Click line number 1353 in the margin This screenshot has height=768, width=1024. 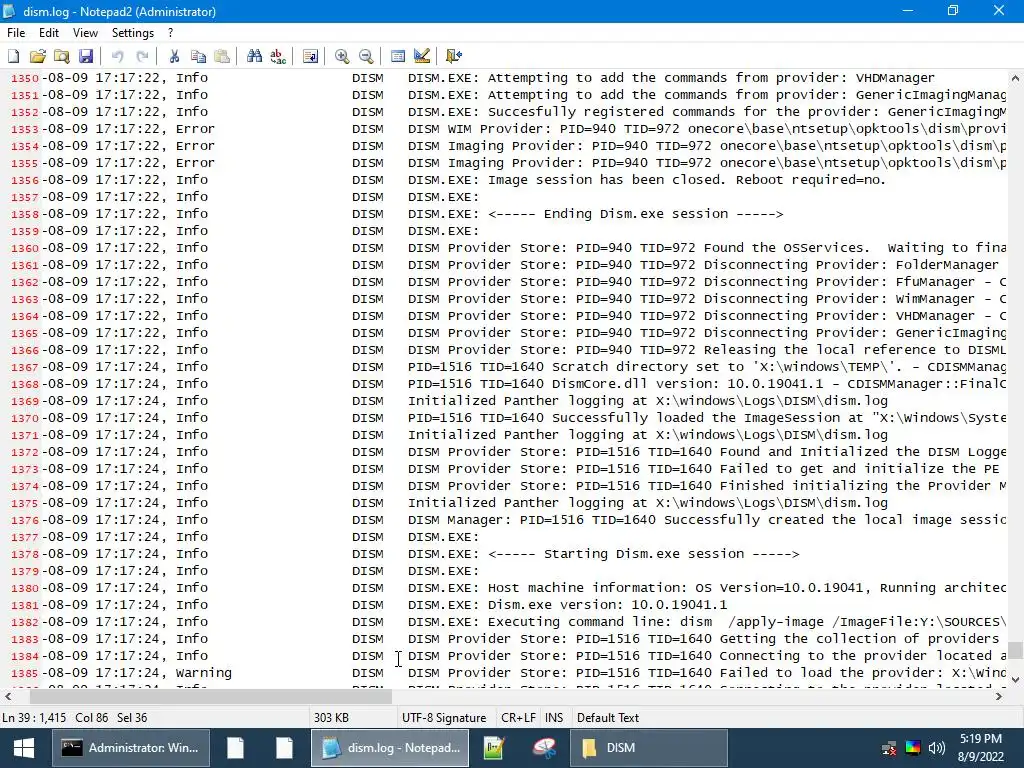pos(25,129)
